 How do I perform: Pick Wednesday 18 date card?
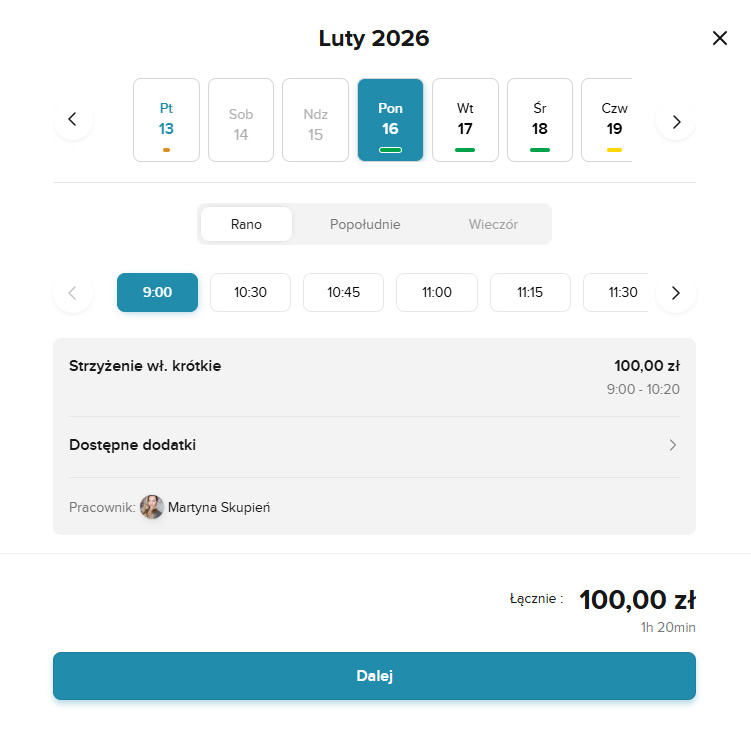[x=540, y=120]
